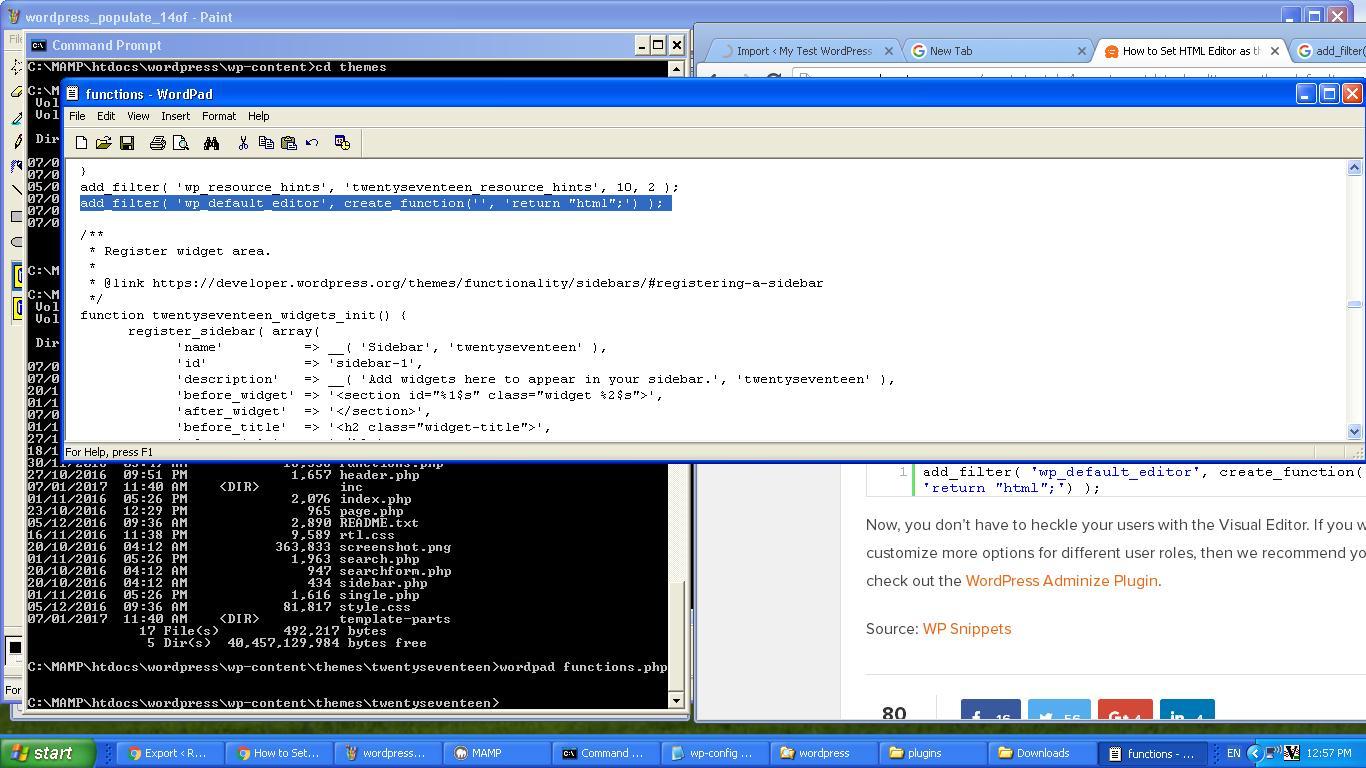
Task: Open the WP Snippets source link
Action: tap(966, 629)
